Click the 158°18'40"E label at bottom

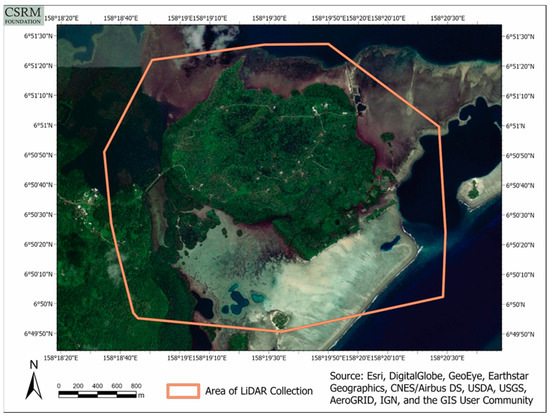[x=120, y=358]
